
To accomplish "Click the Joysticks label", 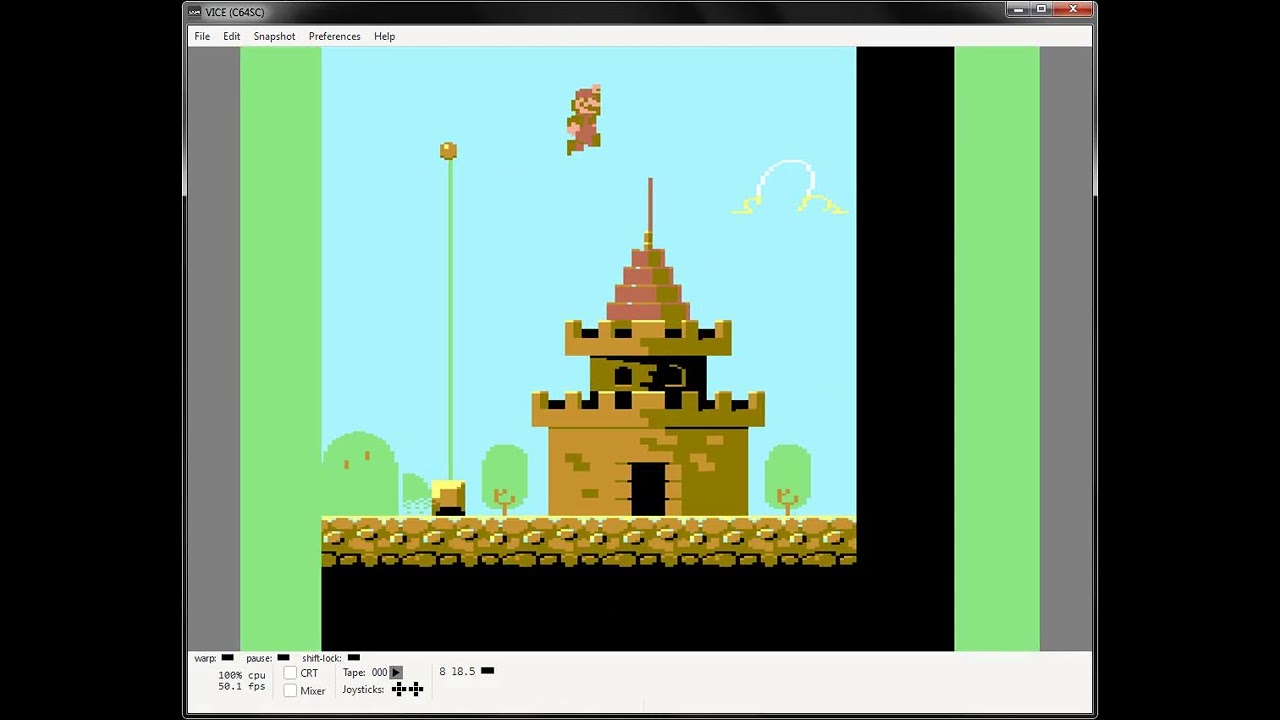I will 363,689.
